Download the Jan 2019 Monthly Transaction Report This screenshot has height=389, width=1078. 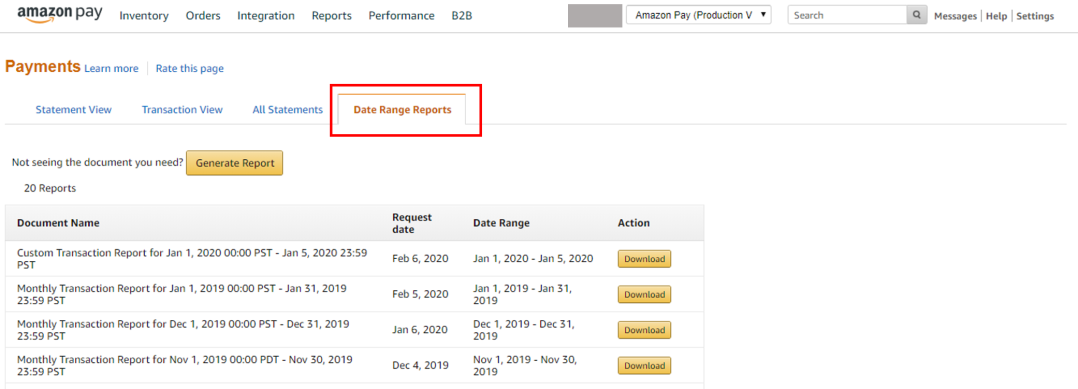pos(644,295)
